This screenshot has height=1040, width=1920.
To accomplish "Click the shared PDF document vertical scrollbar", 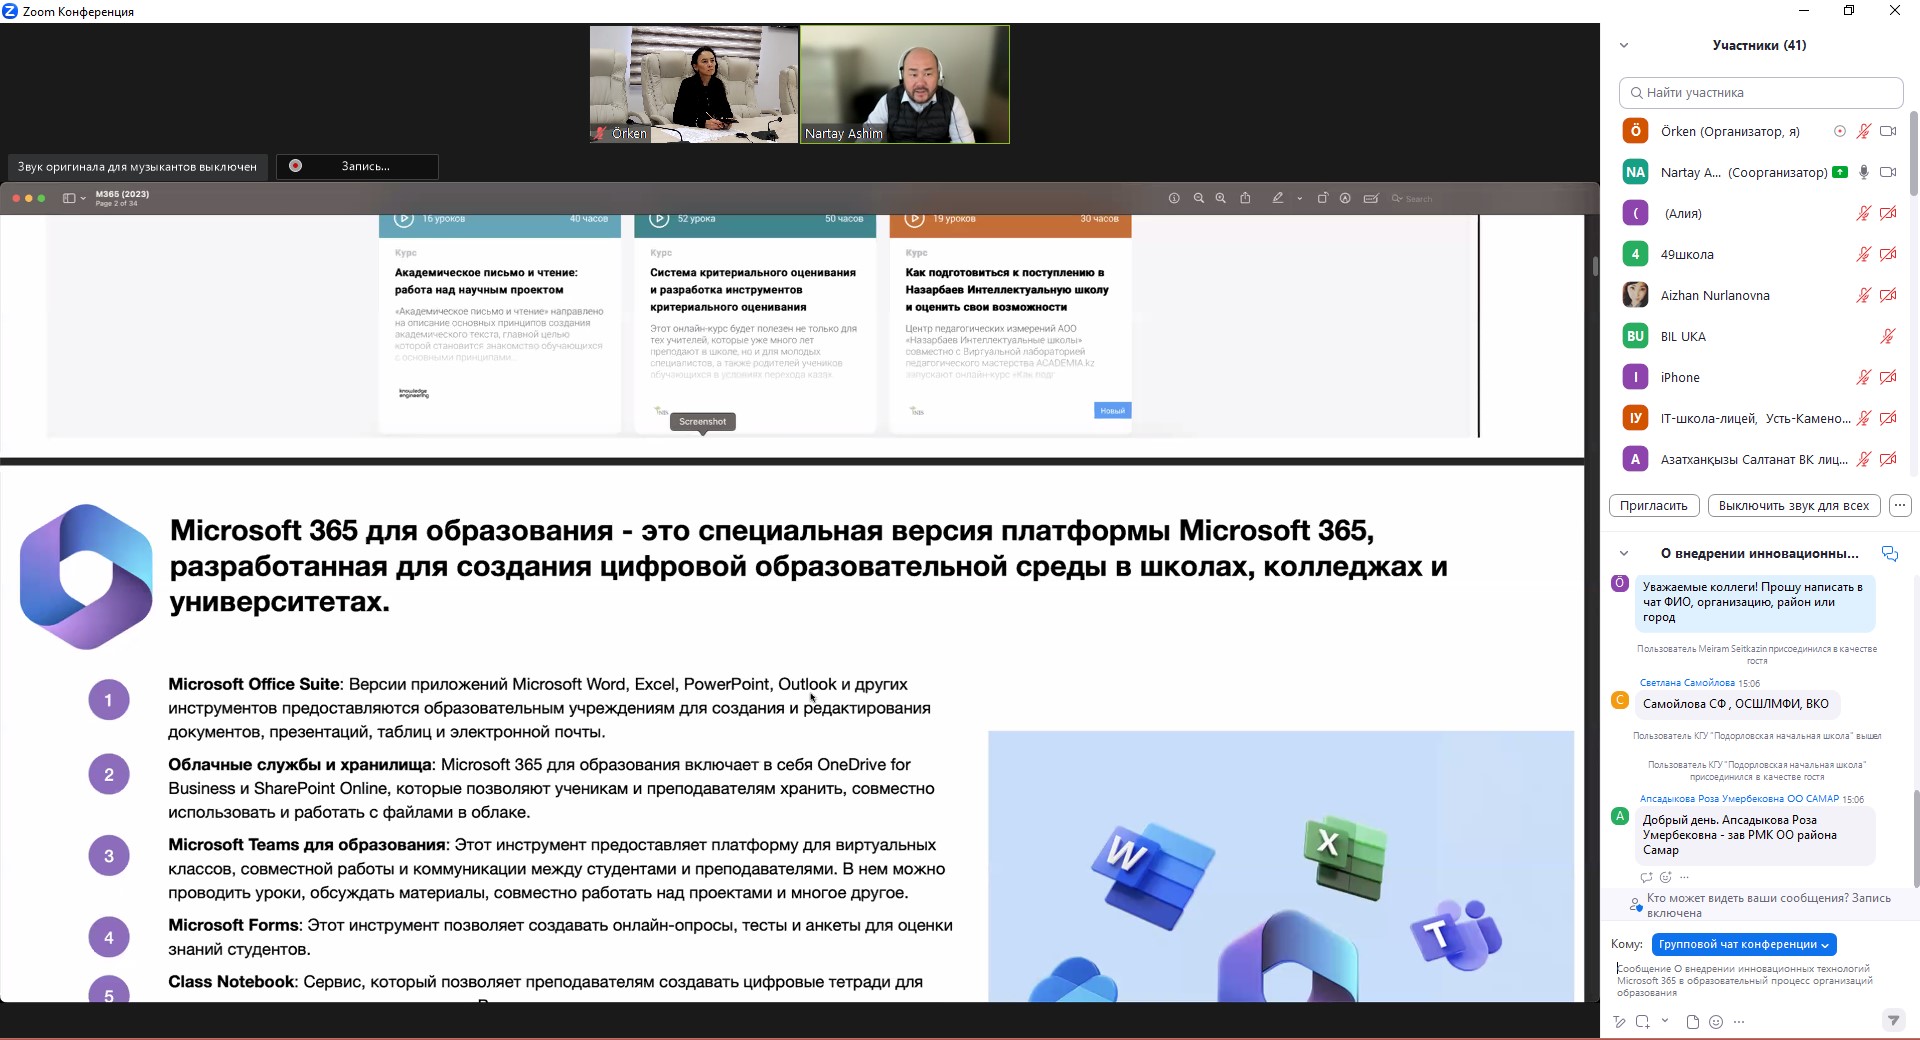I will tap(1595, 266).
